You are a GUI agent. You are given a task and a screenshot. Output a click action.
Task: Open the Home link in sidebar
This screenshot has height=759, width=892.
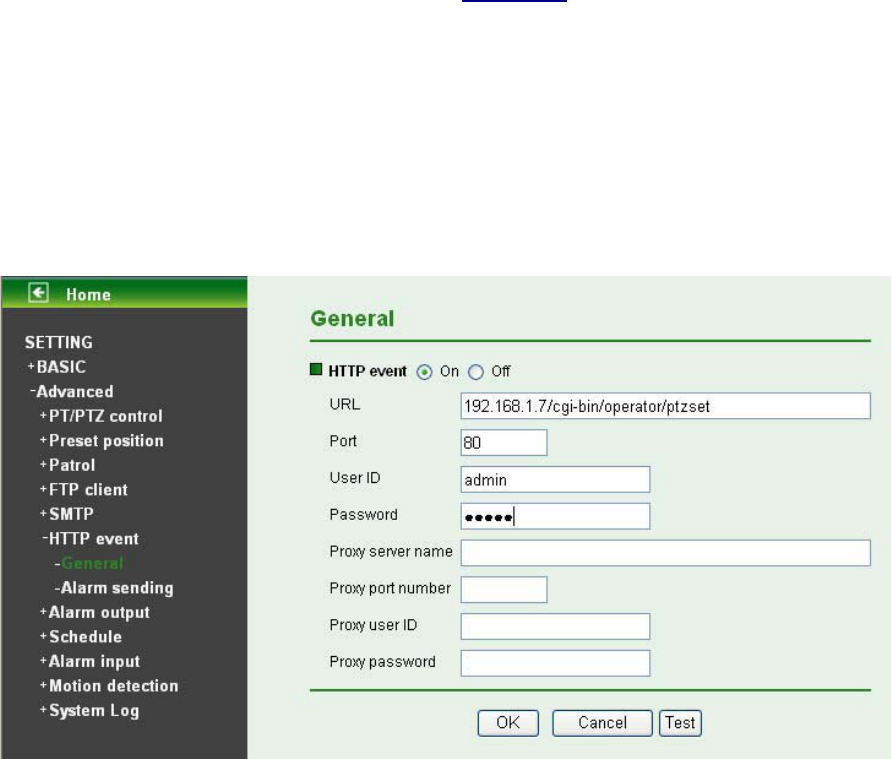[x=88, y=295]
